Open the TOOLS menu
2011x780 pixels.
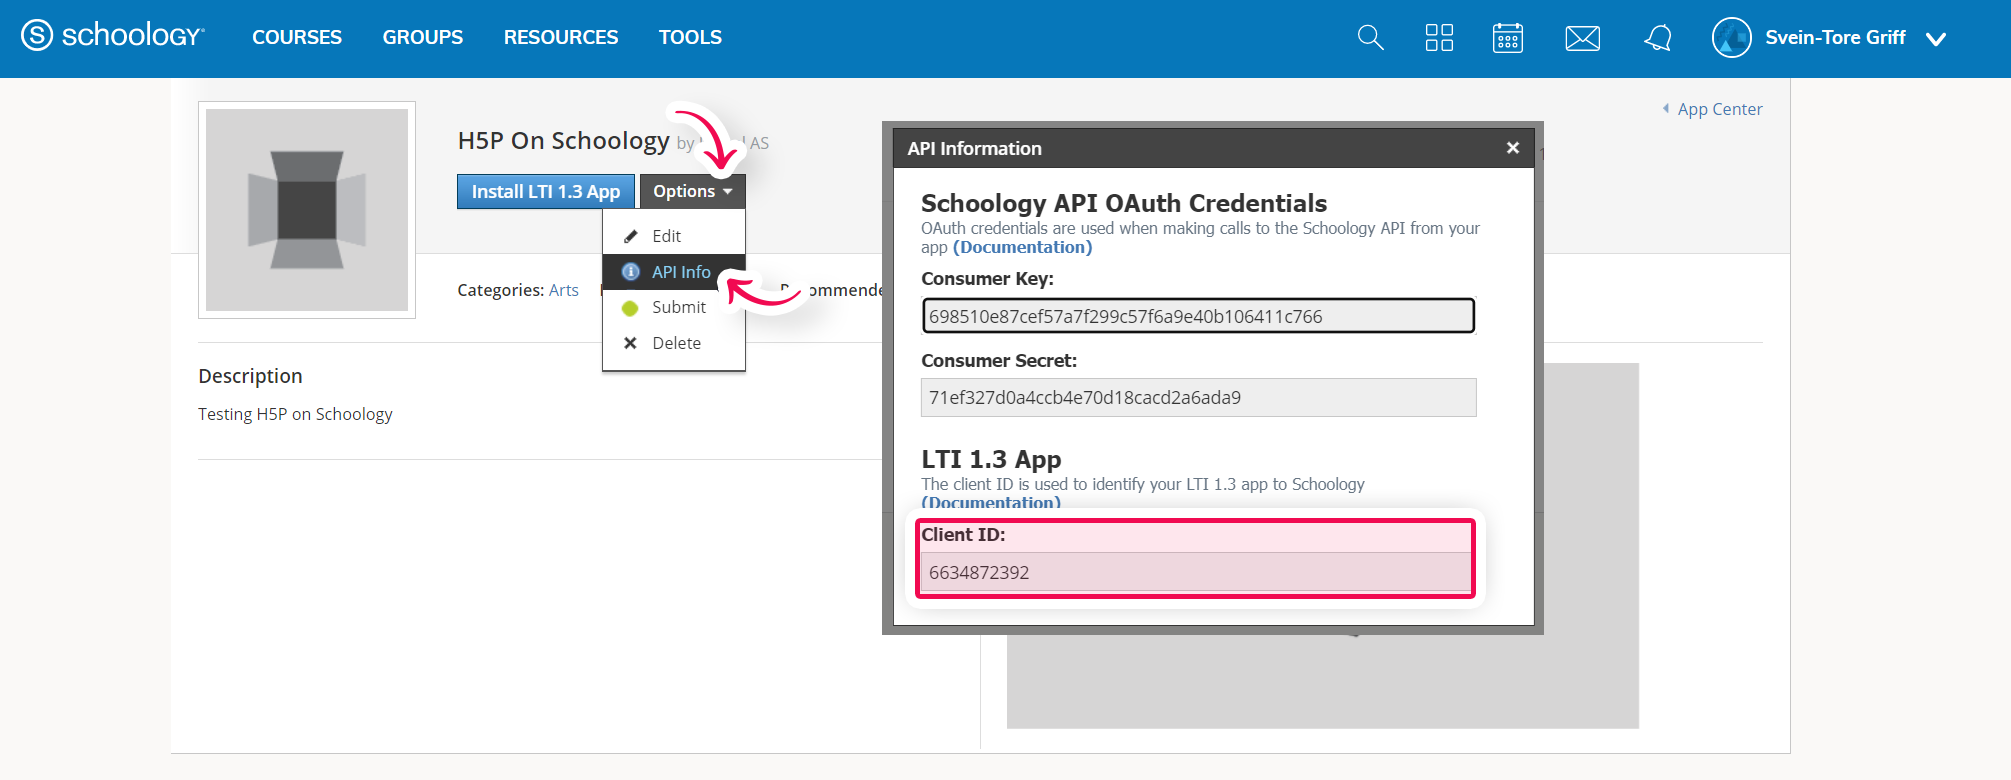(x=690, y=37)
